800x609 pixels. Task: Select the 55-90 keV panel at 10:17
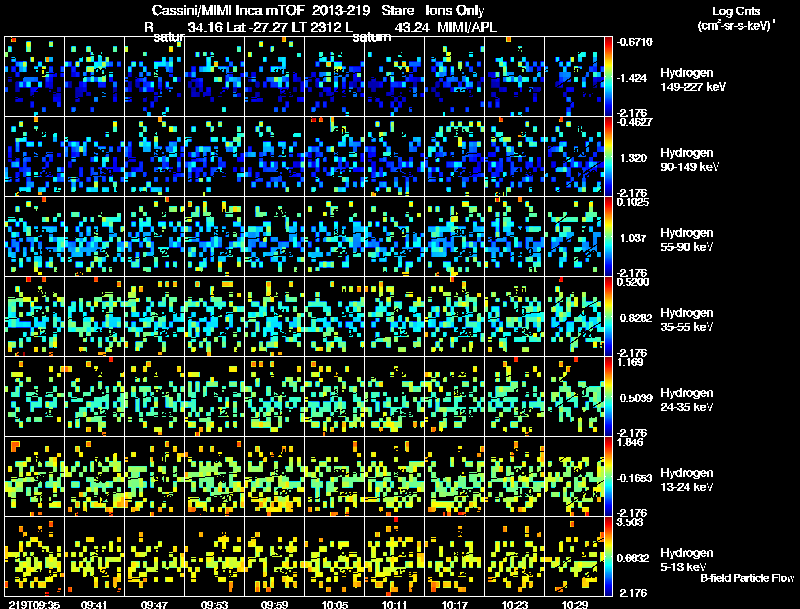tap(455, 237)
